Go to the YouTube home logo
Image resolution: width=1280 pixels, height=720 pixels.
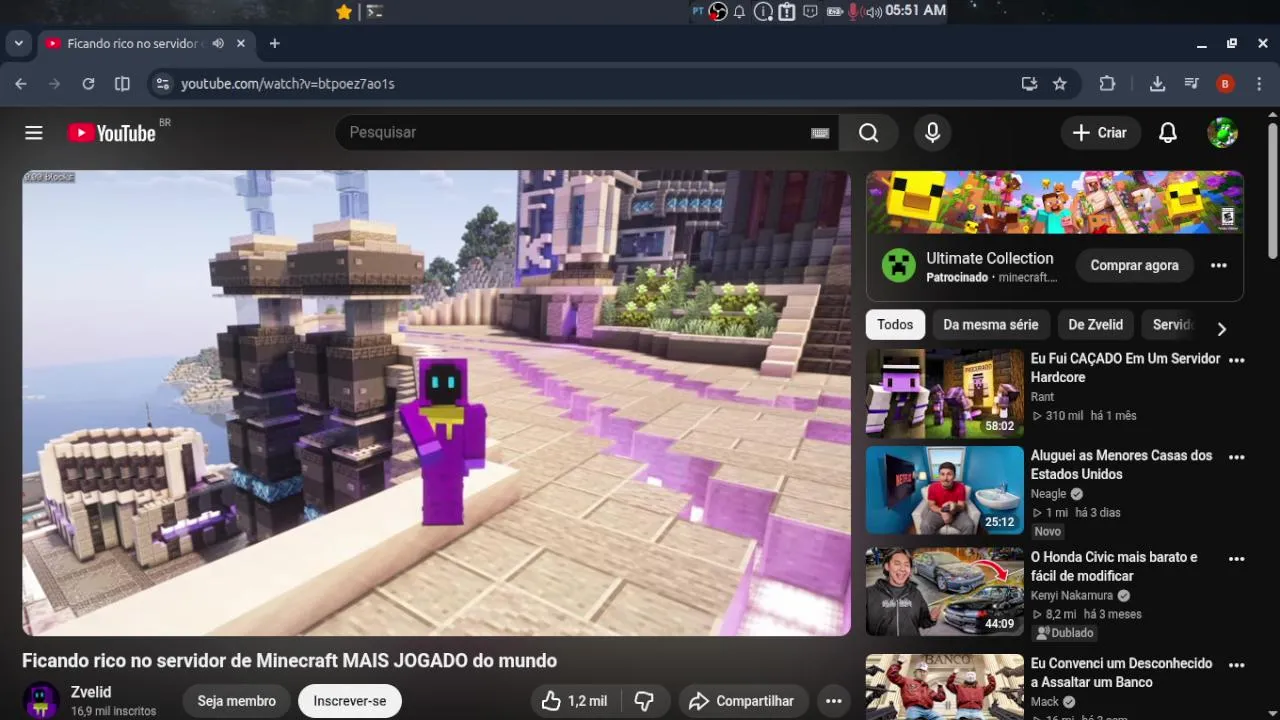tap(111, 133)
